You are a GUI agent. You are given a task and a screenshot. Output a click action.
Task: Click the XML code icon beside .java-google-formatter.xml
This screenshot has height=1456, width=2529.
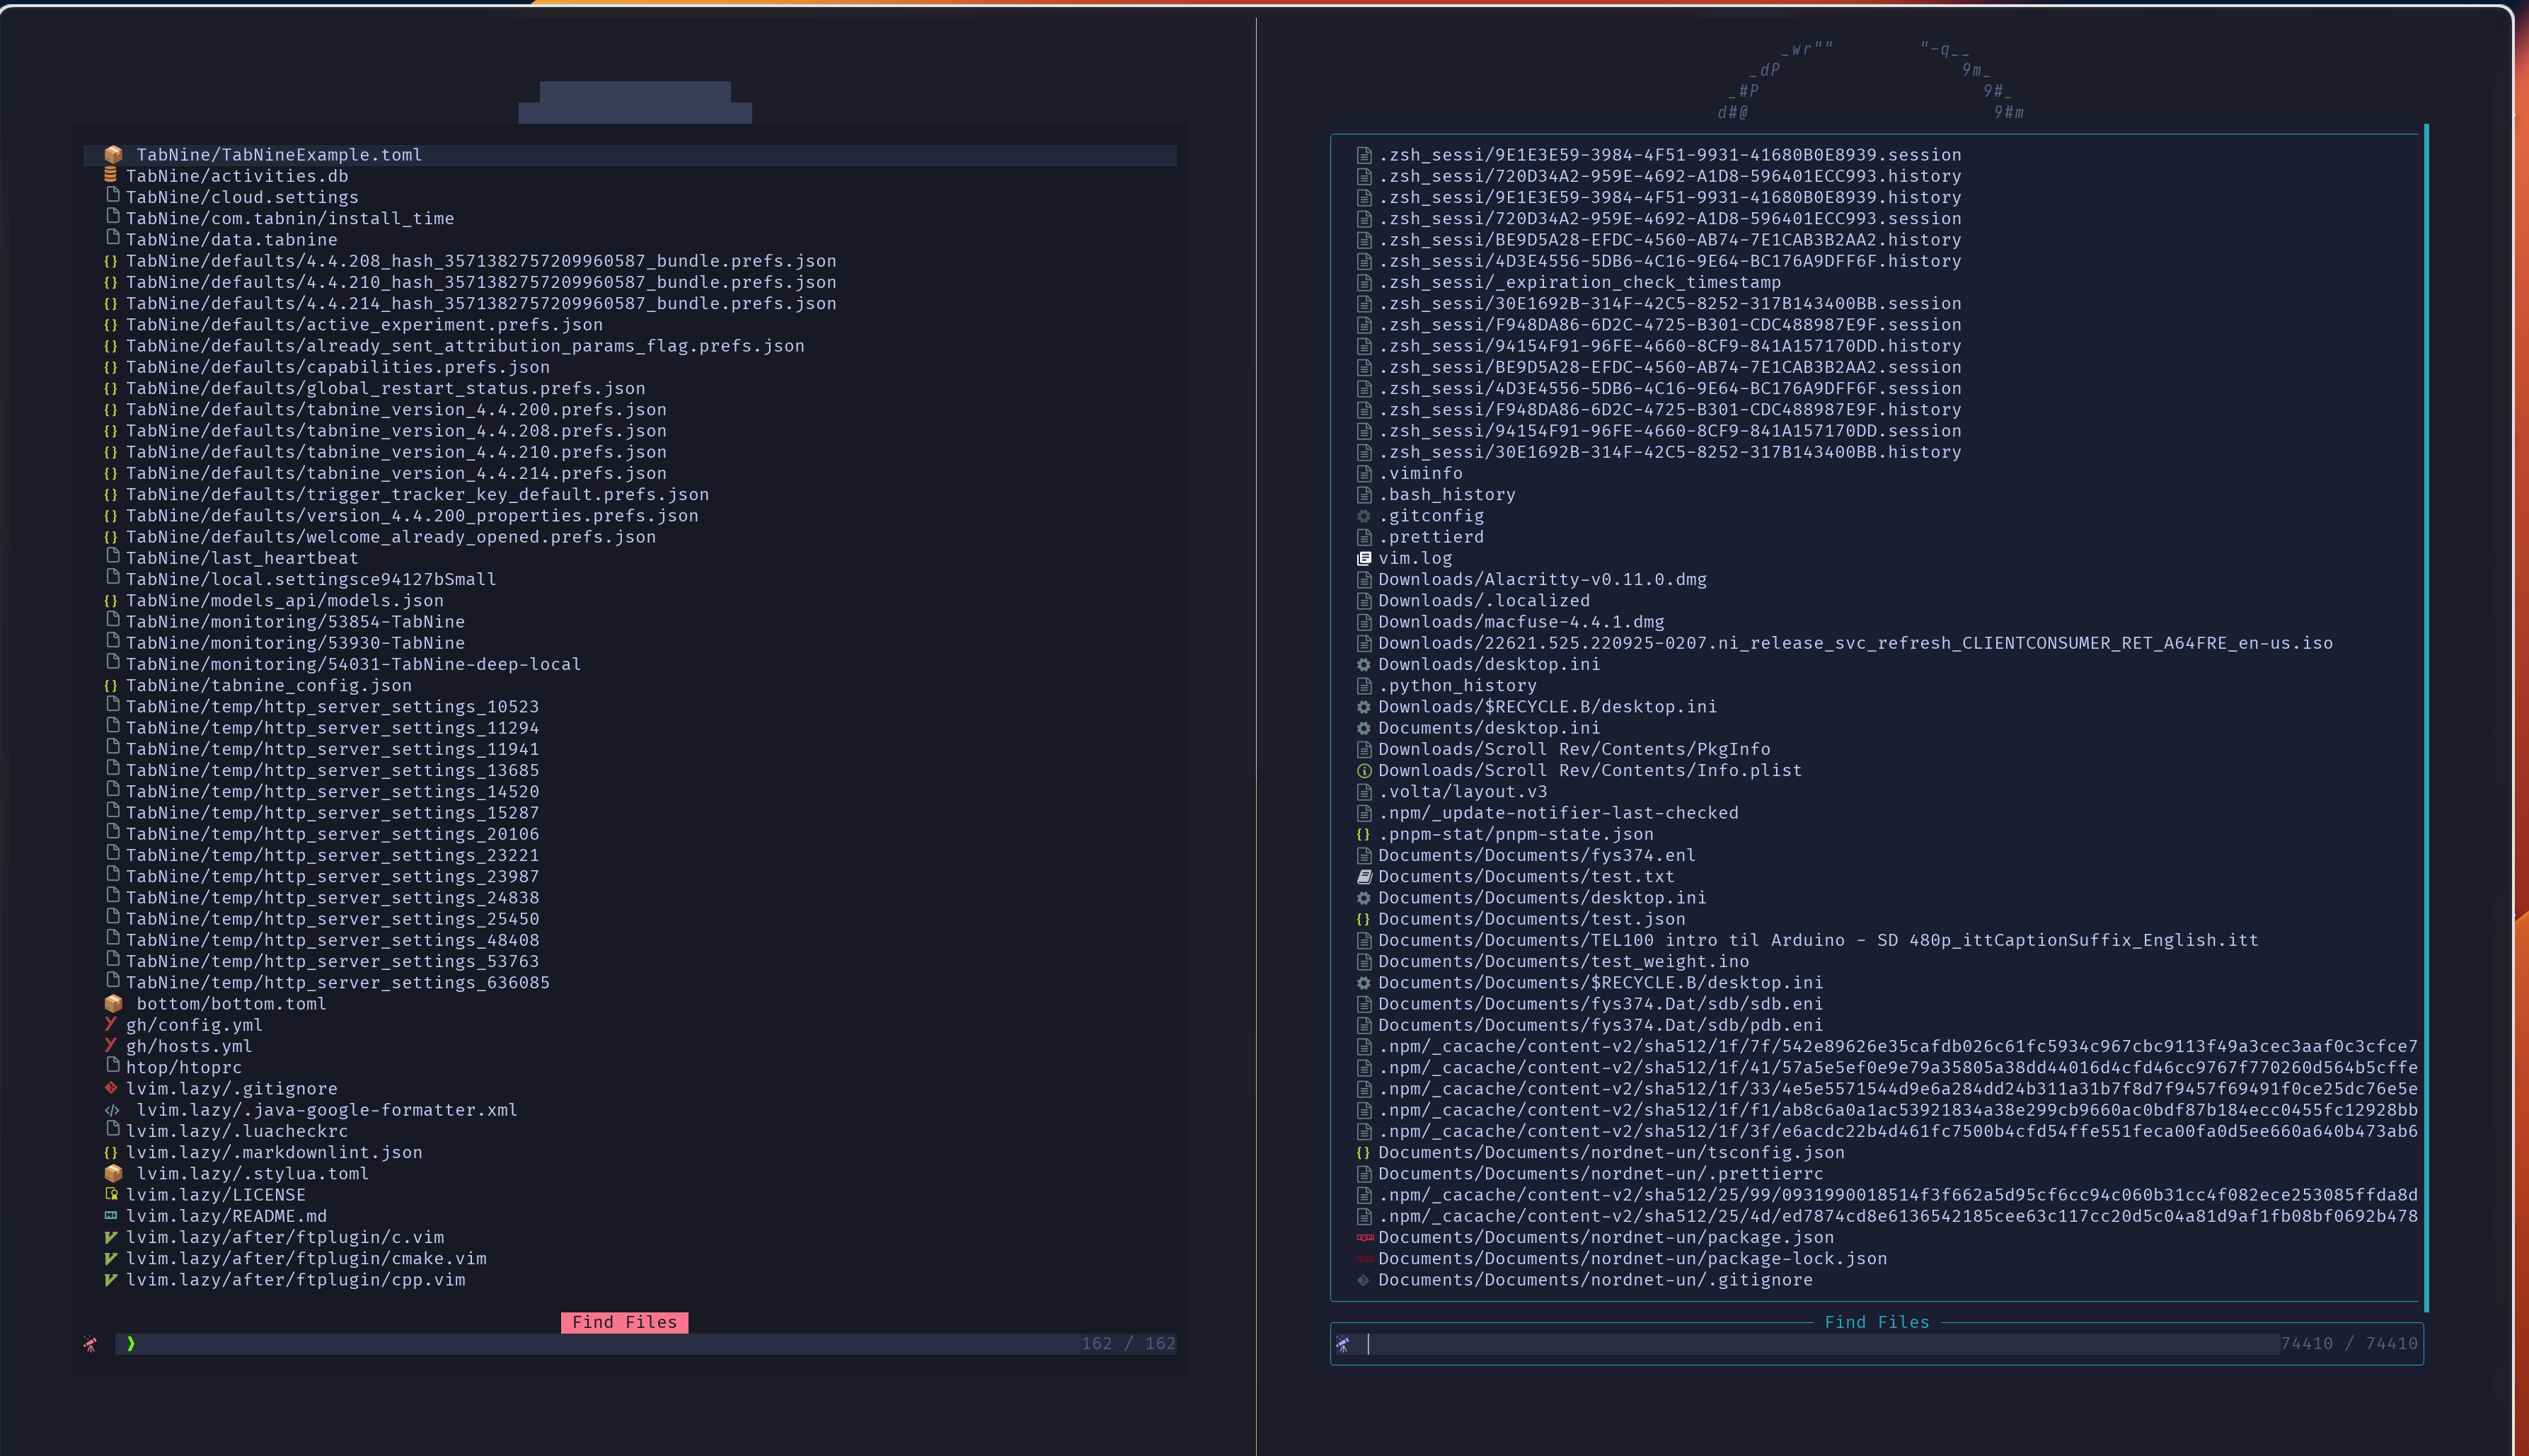113,1109
